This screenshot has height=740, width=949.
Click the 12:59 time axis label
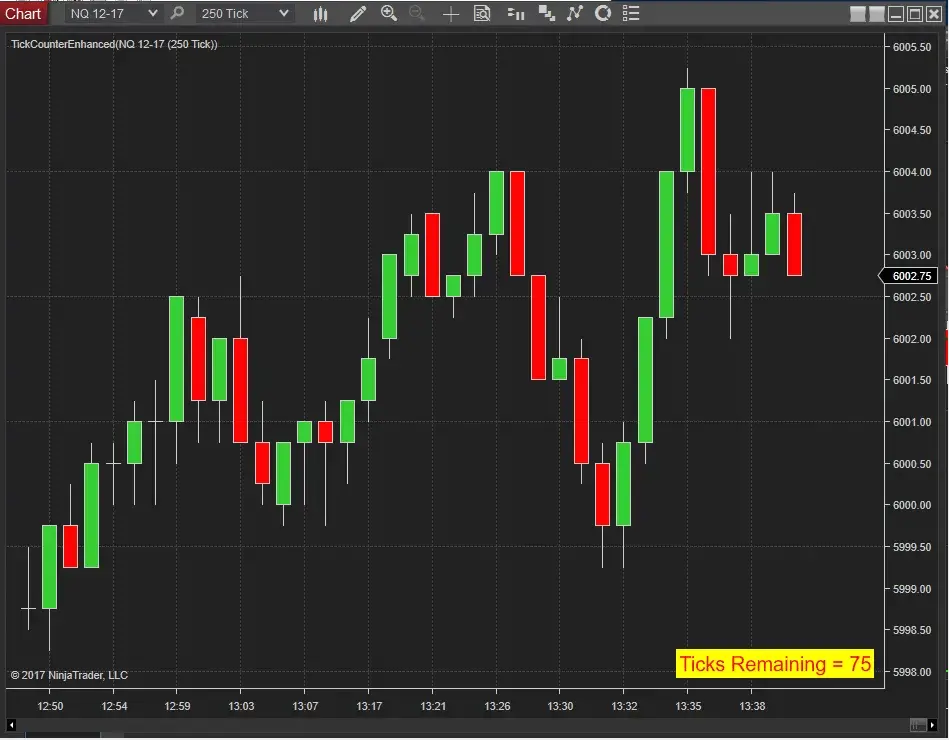click(177, 706)
